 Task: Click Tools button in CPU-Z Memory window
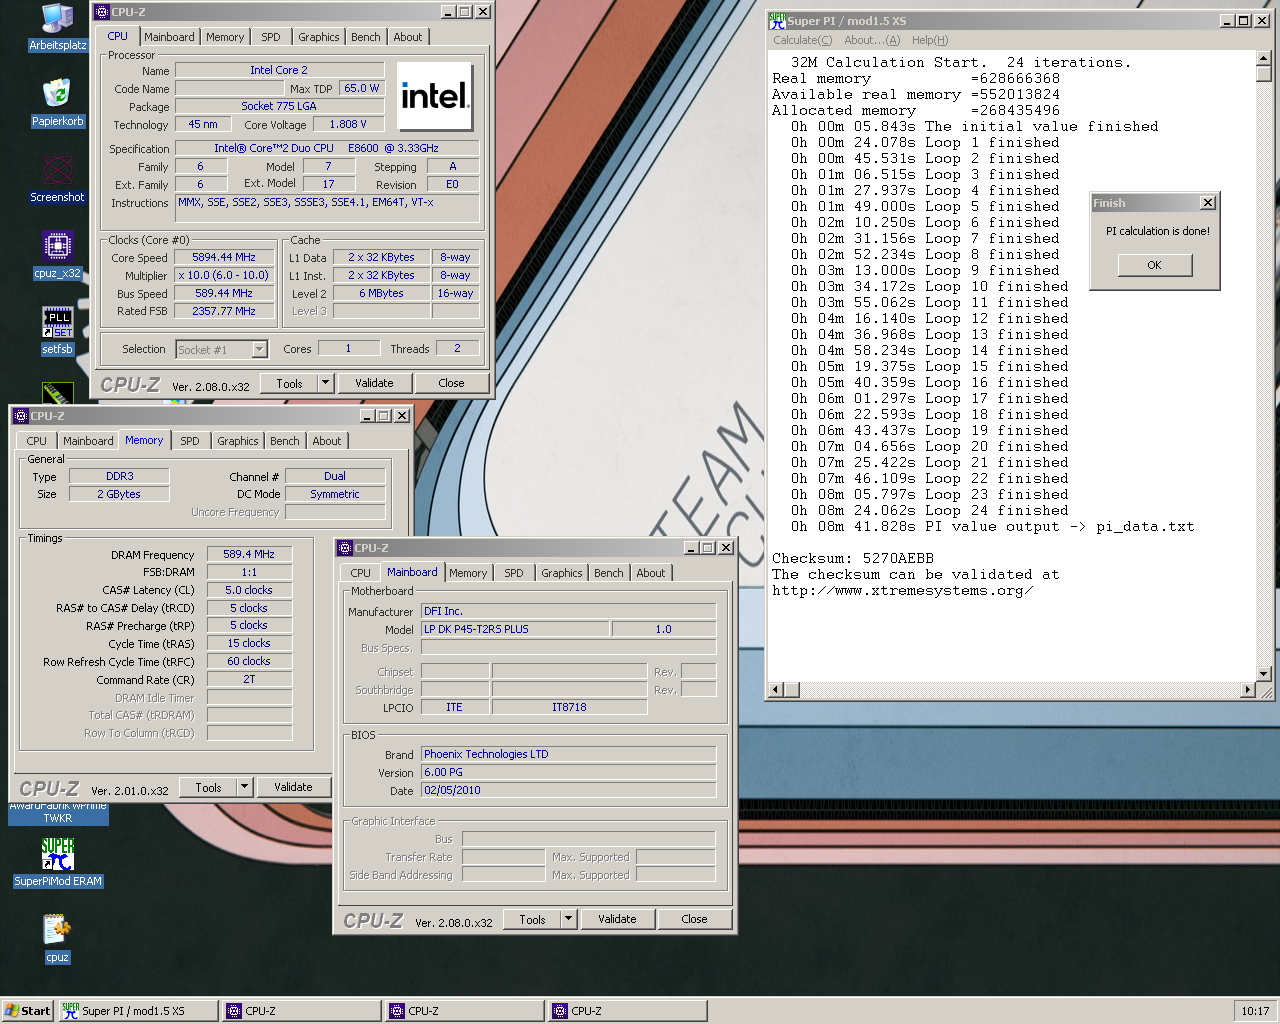pos(209,787)
